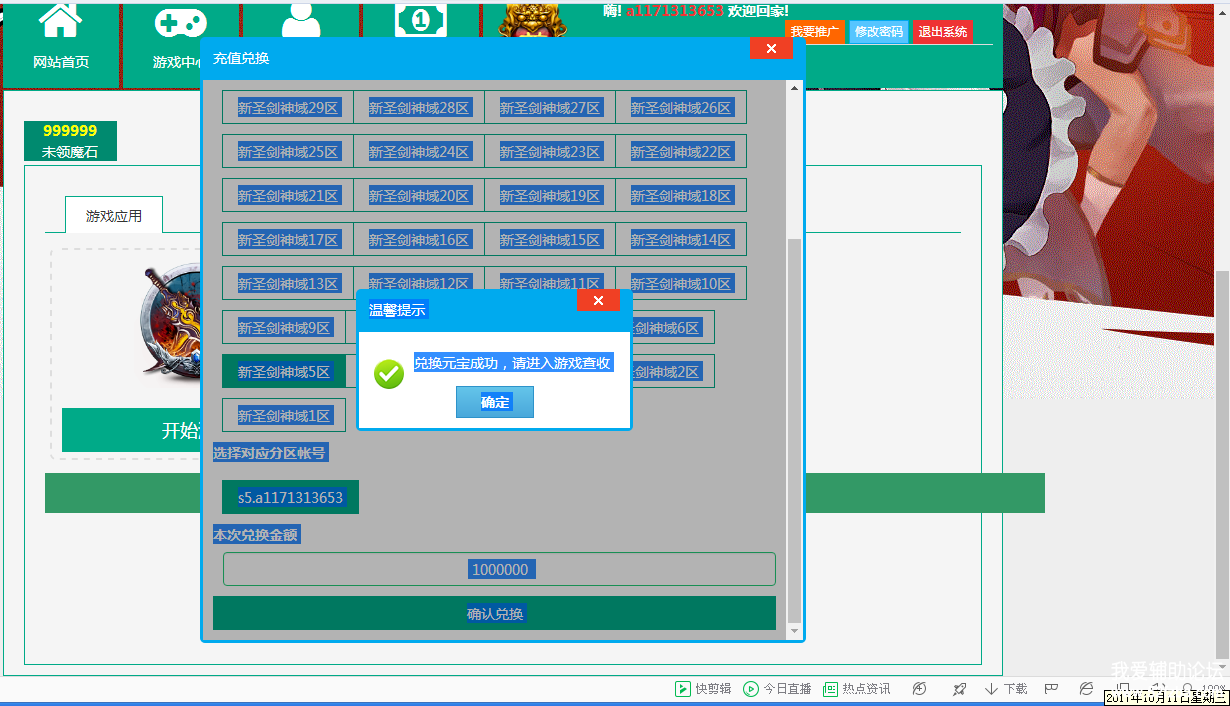Open the 下载 downloads in status bar

(1006, 689)
